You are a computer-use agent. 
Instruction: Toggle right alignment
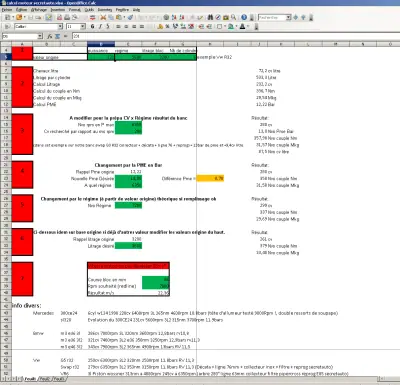tap(134, 26)
